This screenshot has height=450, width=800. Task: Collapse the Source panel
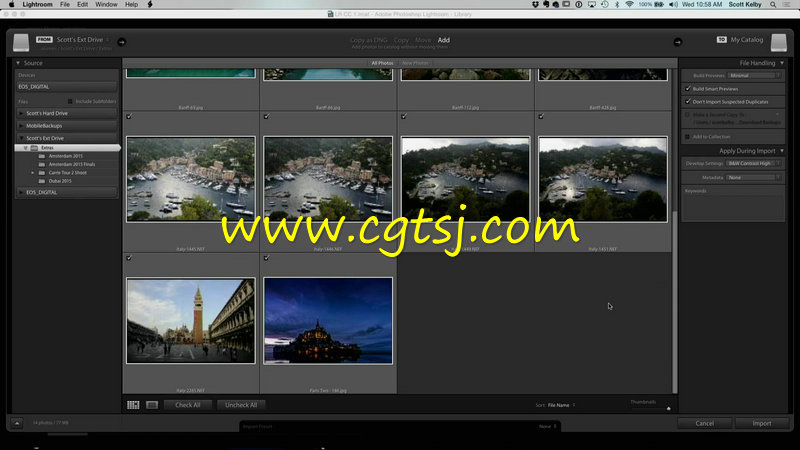[x=18, y=63]
